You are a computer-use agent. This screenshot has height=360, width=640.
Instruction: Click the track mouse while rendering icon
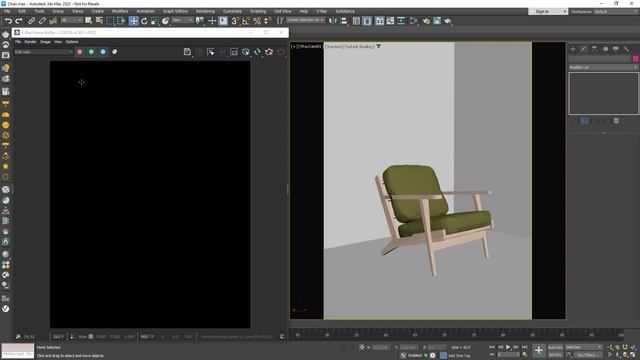[x=211, y=51]
